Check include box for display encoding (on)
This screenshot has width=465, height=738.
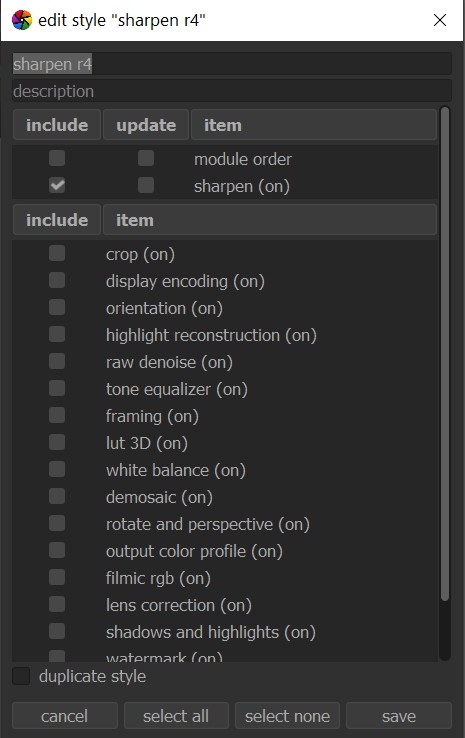pos(57,281)
